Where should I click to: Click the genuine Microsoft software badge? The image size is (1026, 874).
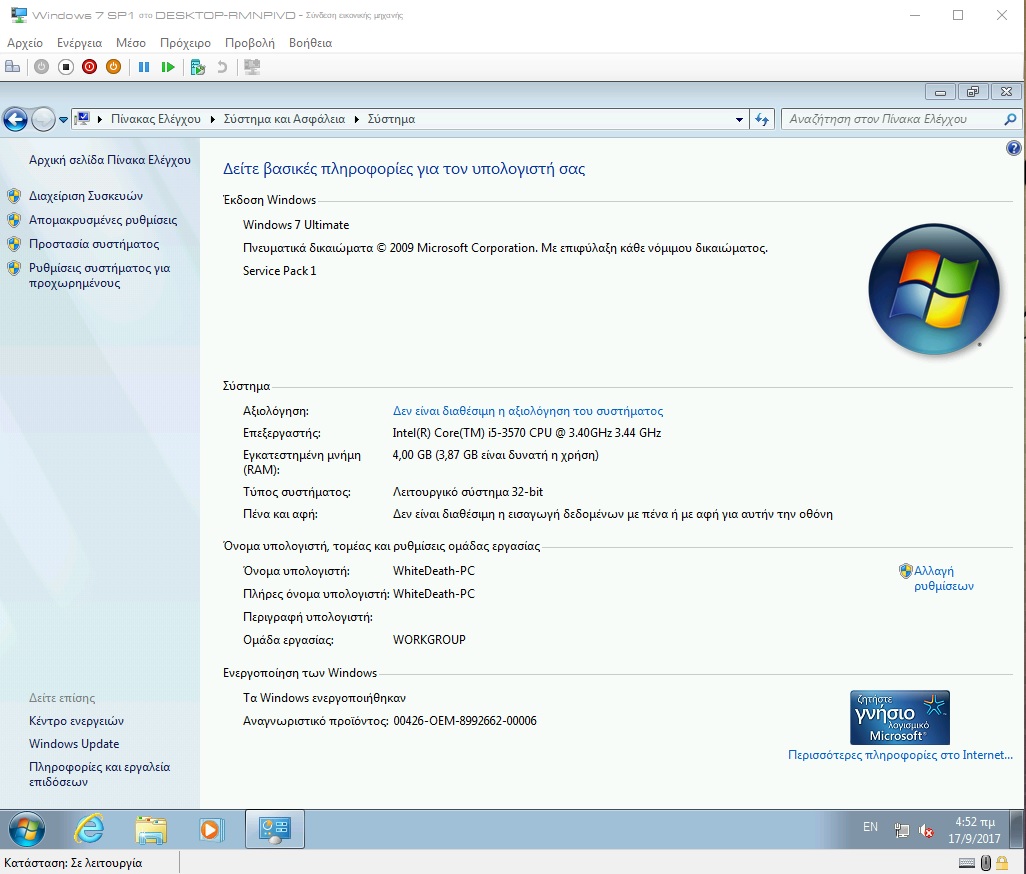coord(900,717)
